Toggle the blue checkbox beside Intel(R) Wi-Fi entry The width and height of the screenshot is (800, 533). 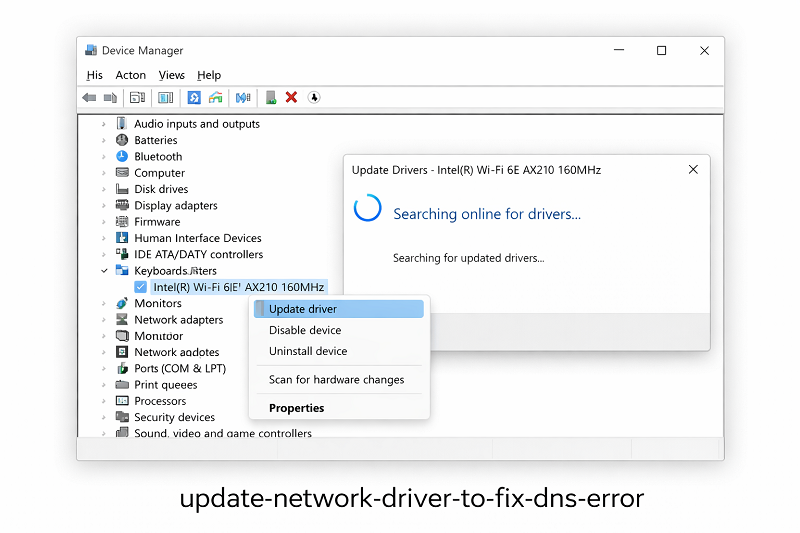140,287
